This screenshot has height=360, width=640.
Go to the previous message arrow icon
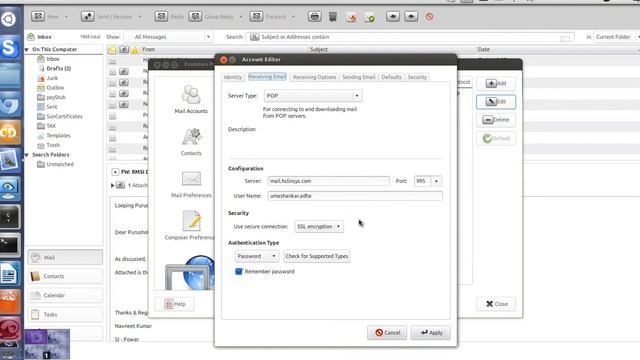coord(393,16)
